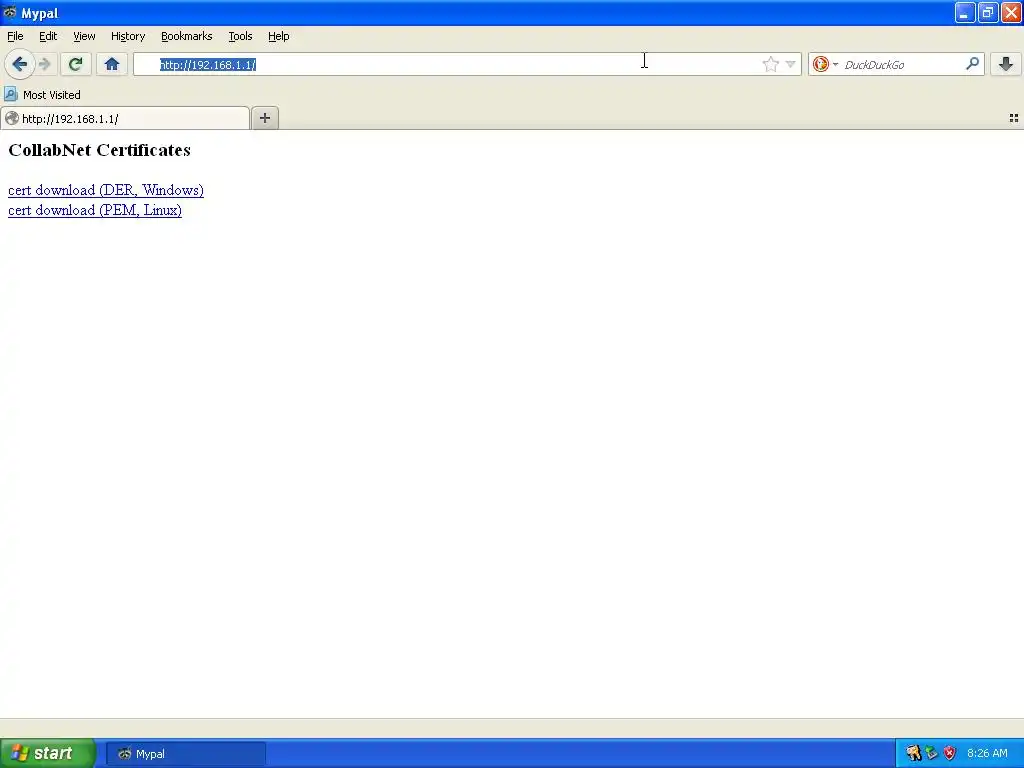Image resolution: width=1024 pixels, height=768 pixels.
Task: Open the Edit menu
Action: pos(48,36)
